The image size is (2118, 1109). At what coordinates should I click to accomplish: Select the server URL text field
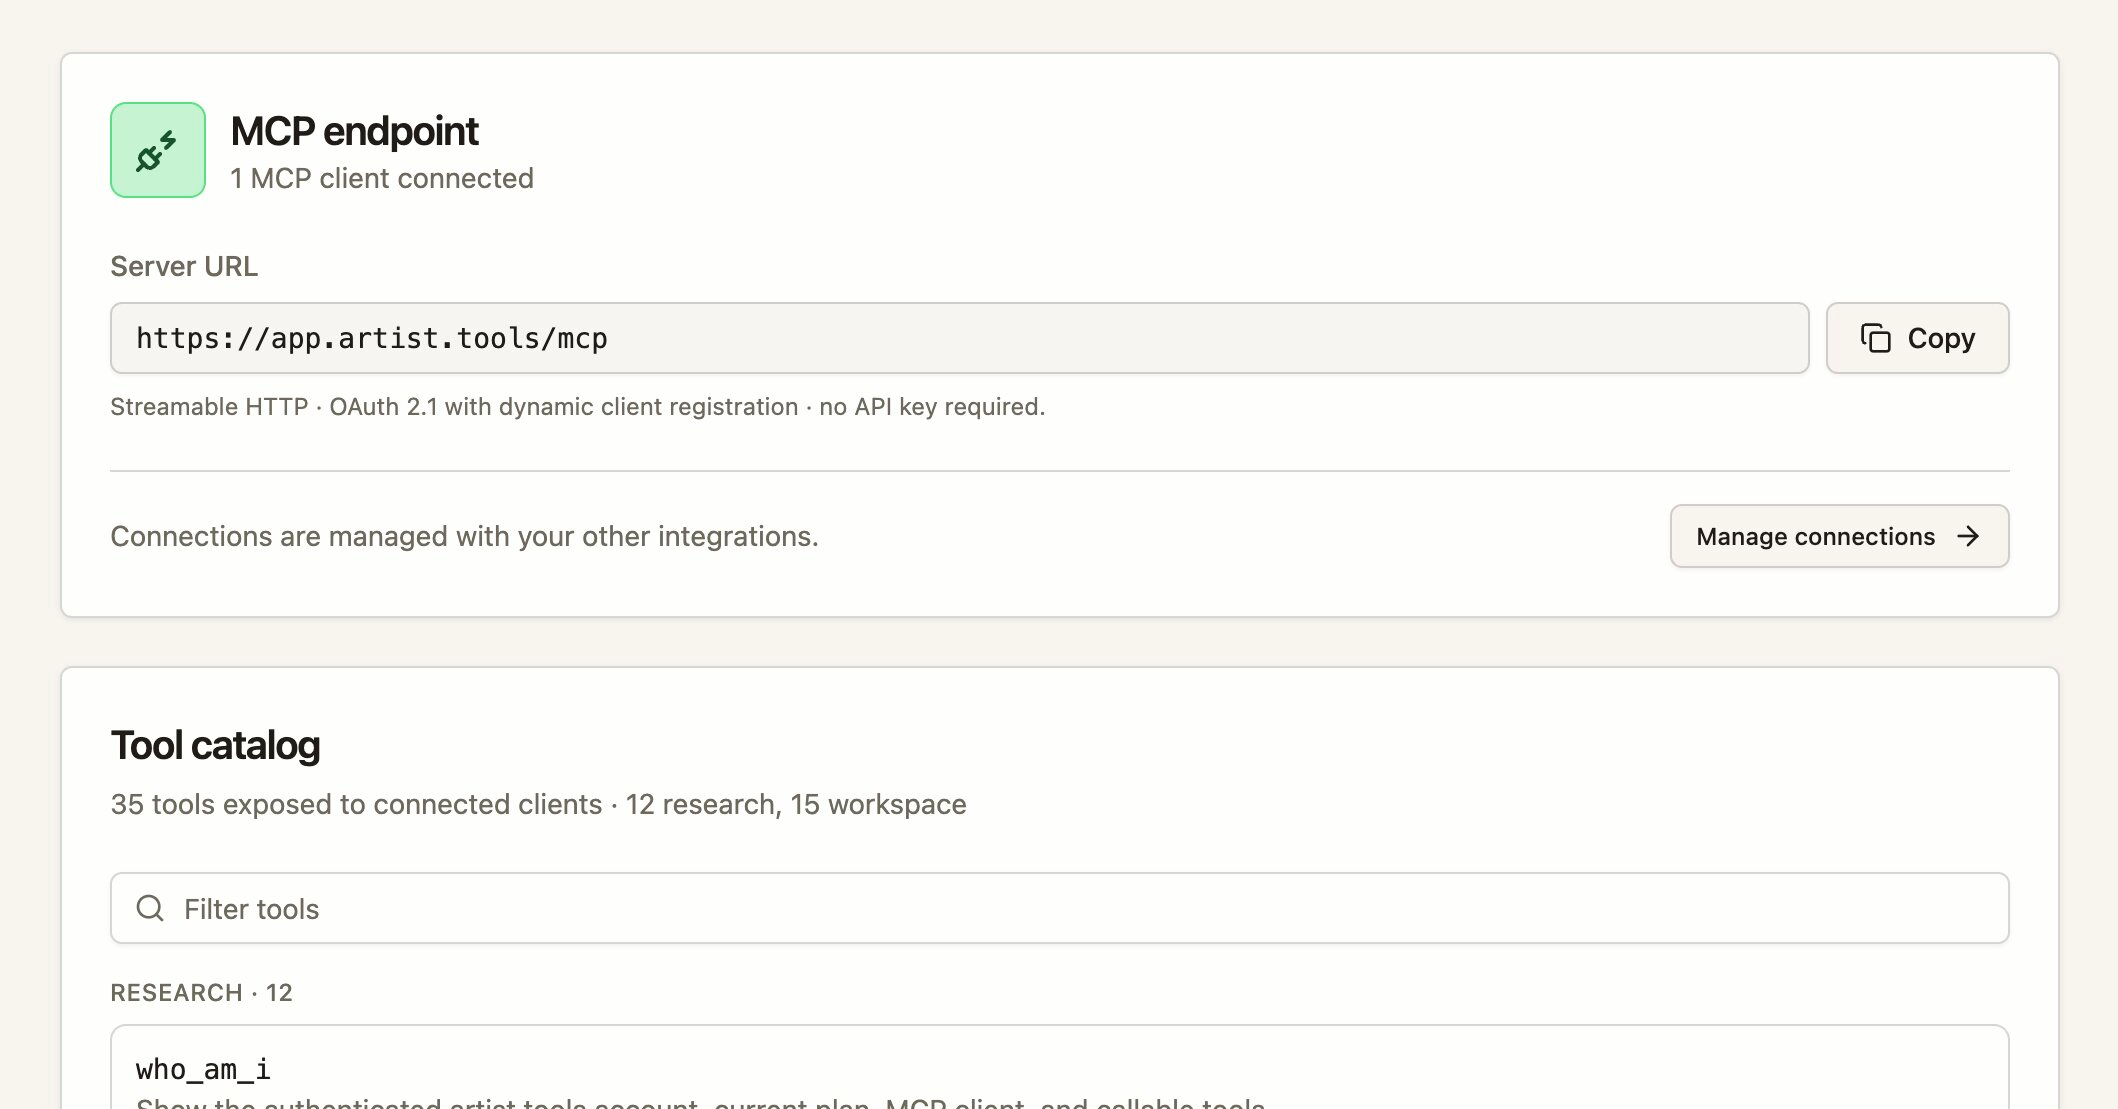coord(959,338)
